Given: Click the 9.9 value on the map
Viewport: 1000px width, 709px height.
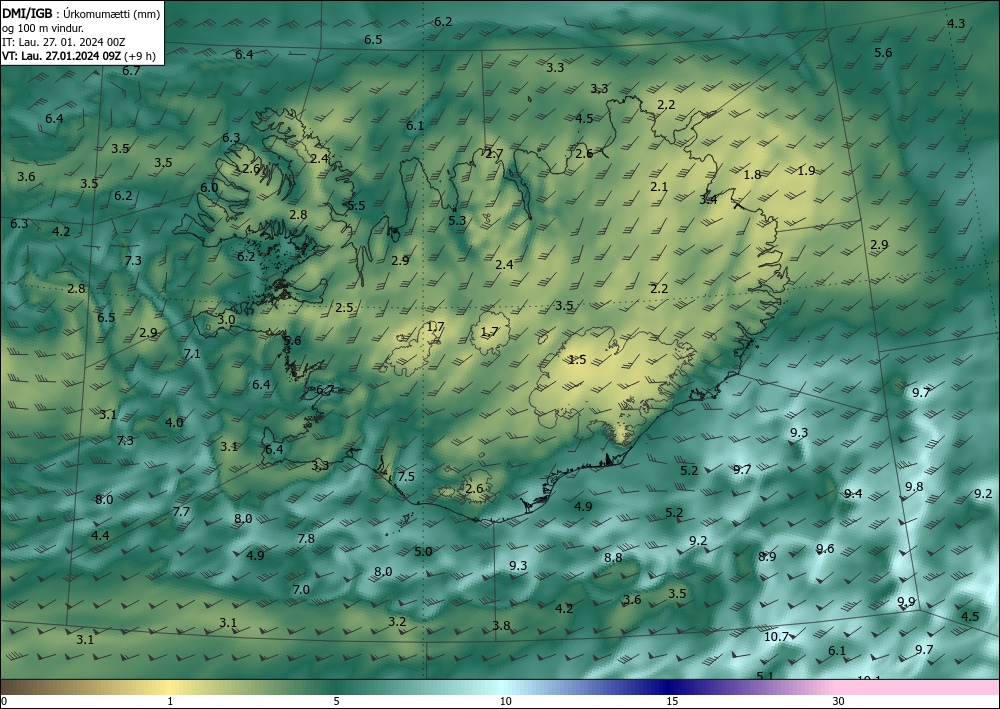Looking at the screenshot, I should coord(906,601).
